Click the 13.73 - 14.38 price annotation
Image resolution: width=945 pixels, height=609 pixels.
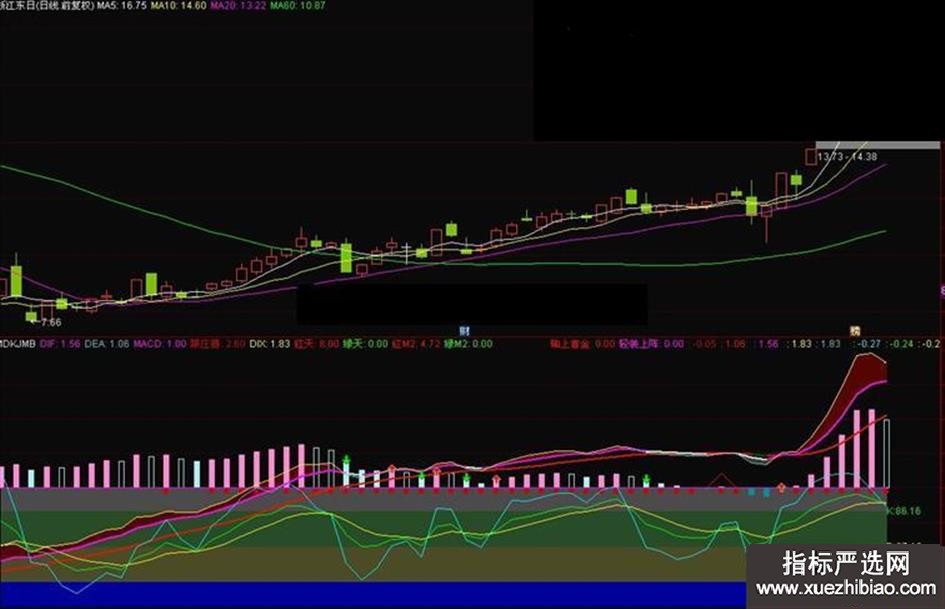[x=847, y=157]
